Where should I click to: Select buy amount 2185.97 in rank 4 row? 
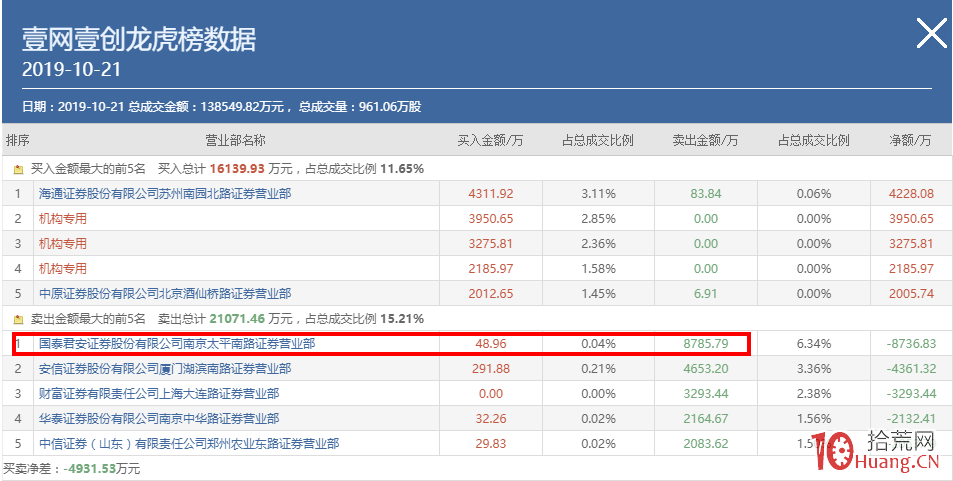491,269
